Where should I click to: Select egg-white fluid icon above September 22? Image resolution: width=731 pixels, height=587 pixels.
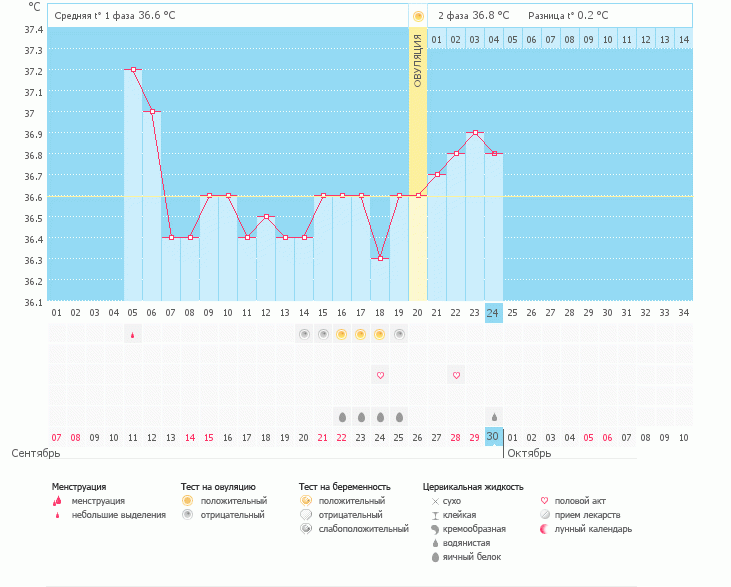[342, 417]
